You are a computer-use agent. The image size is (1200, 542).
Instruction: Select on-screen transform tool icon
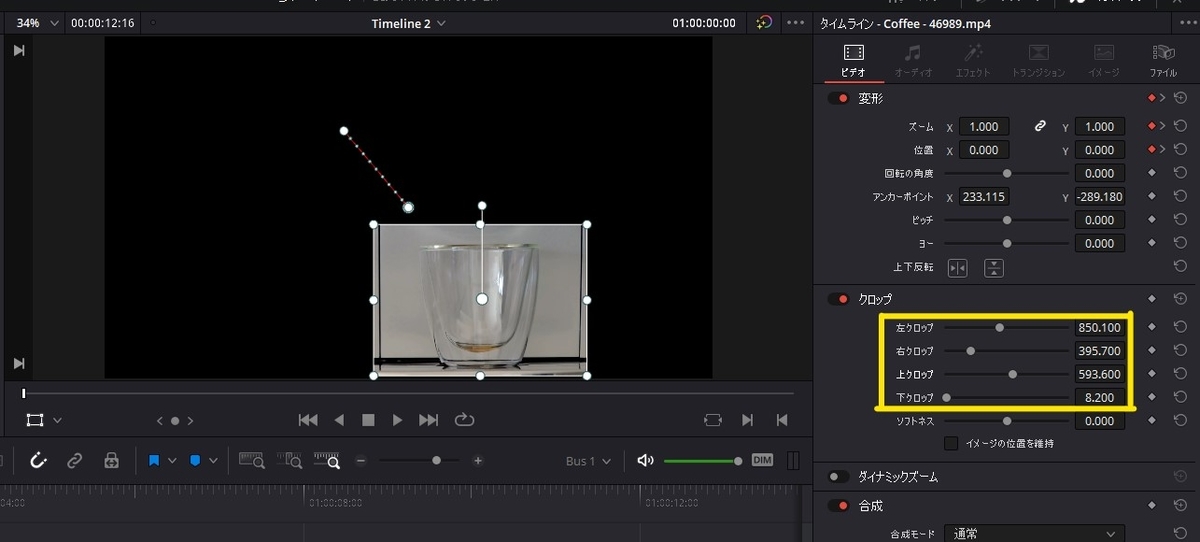coord(35,420)
